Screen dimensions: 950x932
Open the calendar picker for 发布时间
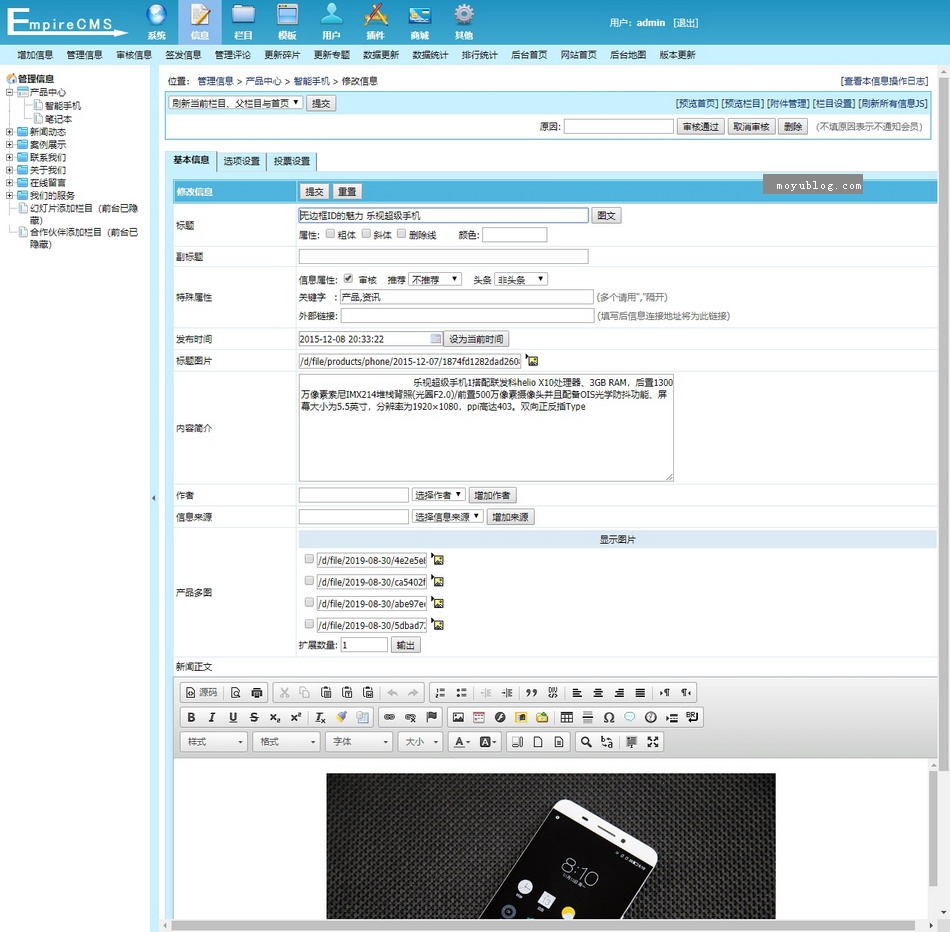(x=436, y=338)
